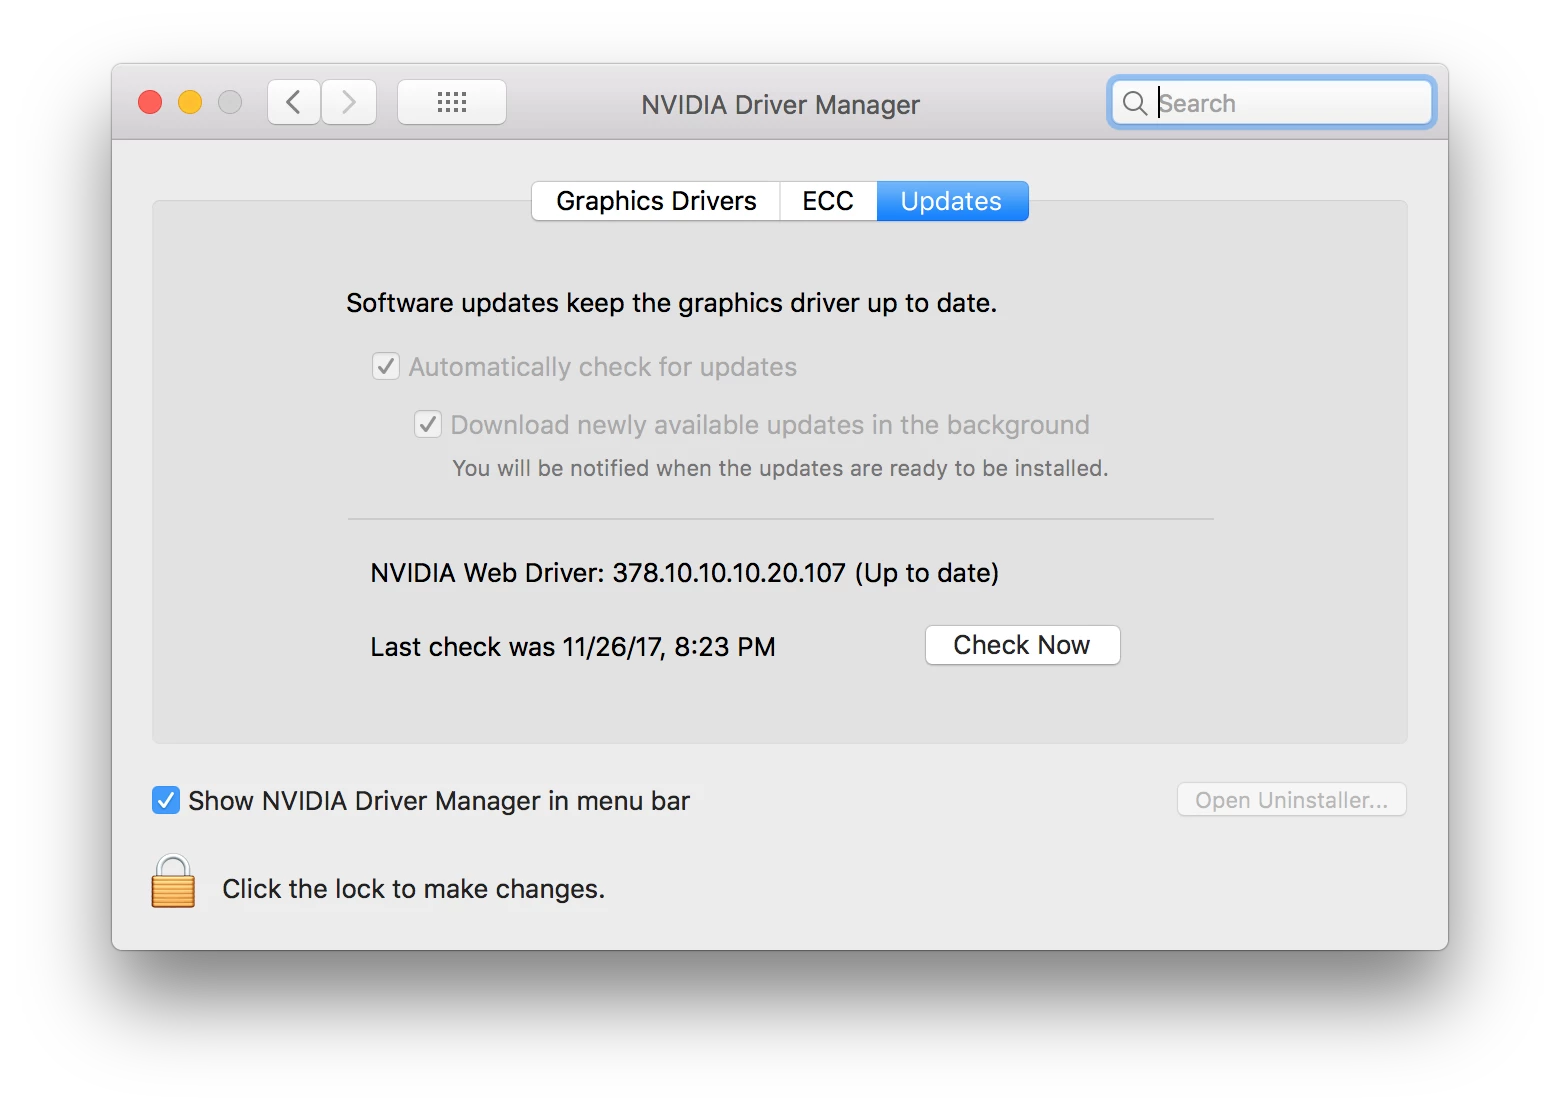This screenshot has height=1110, width=1560.
Task: Minimize the window with the yellow button
Action: (190, 102)
